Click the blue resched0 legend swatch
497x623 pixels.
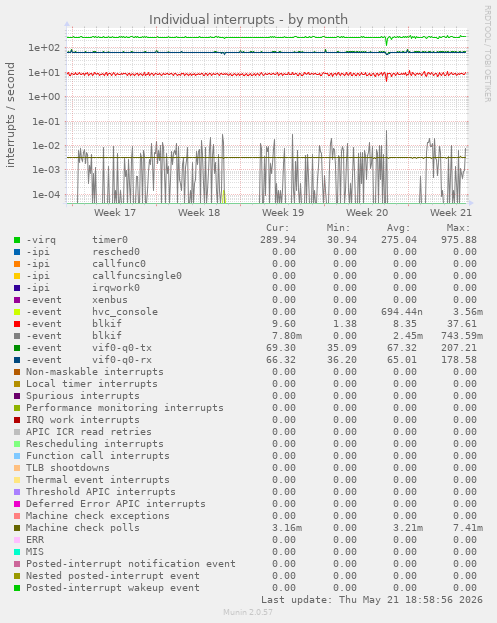[17, 252]
